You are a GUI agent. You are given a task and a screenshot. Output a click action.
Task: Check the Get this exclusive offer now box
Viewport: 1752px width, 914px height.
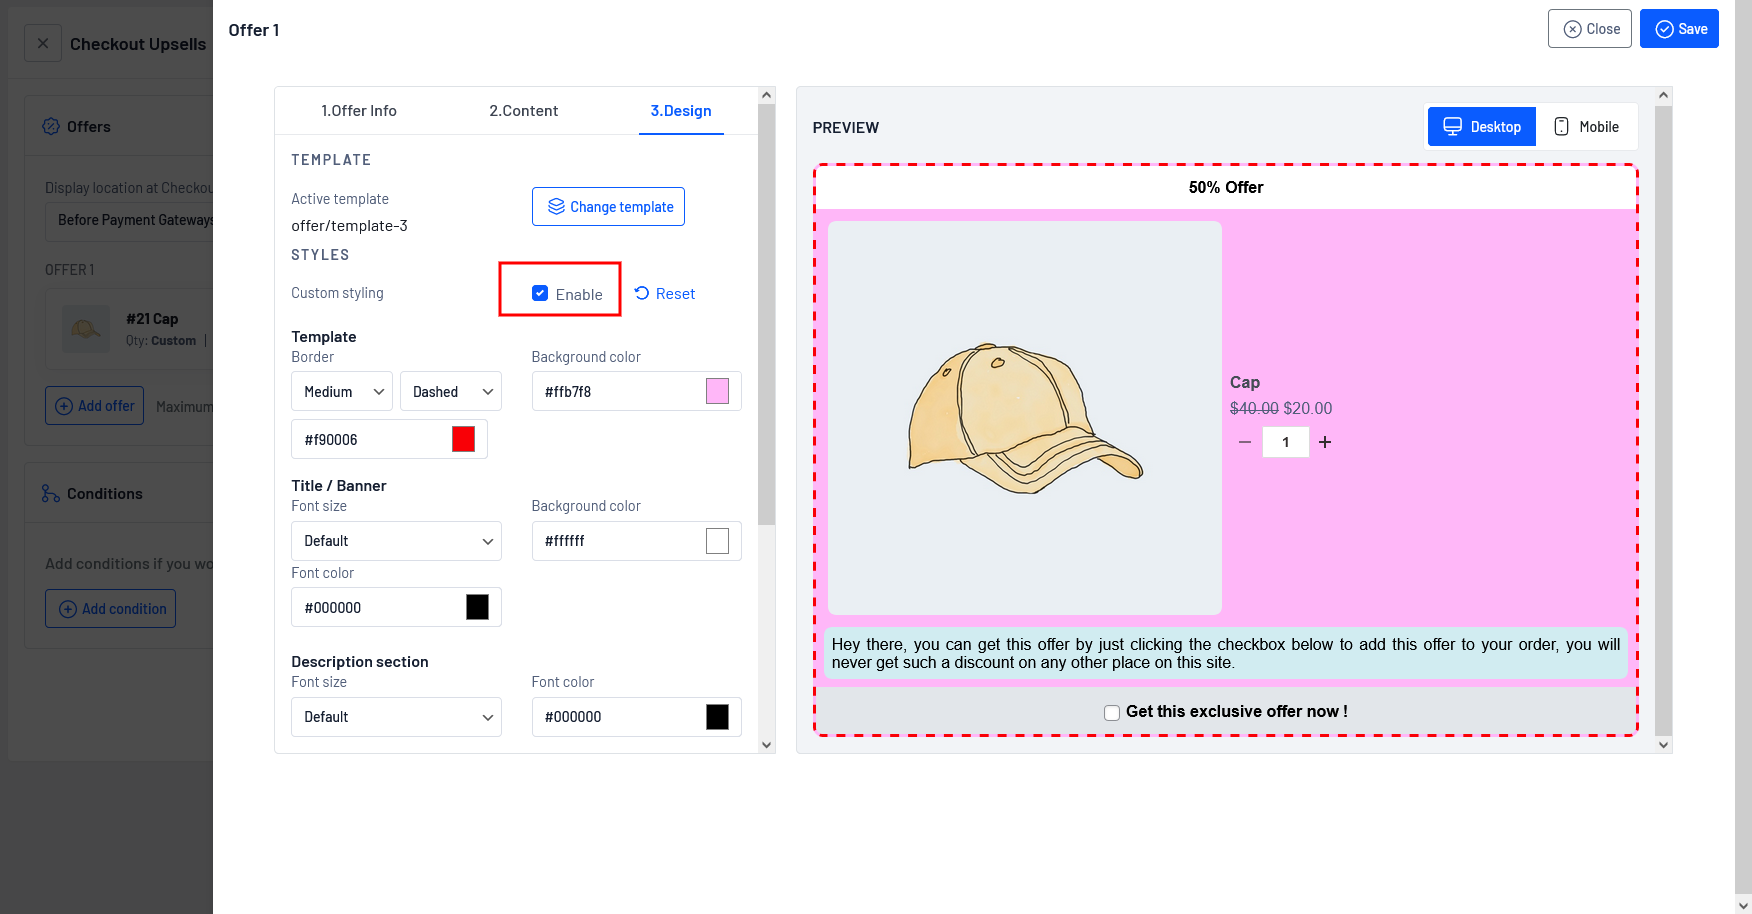tap(1112, 712)
